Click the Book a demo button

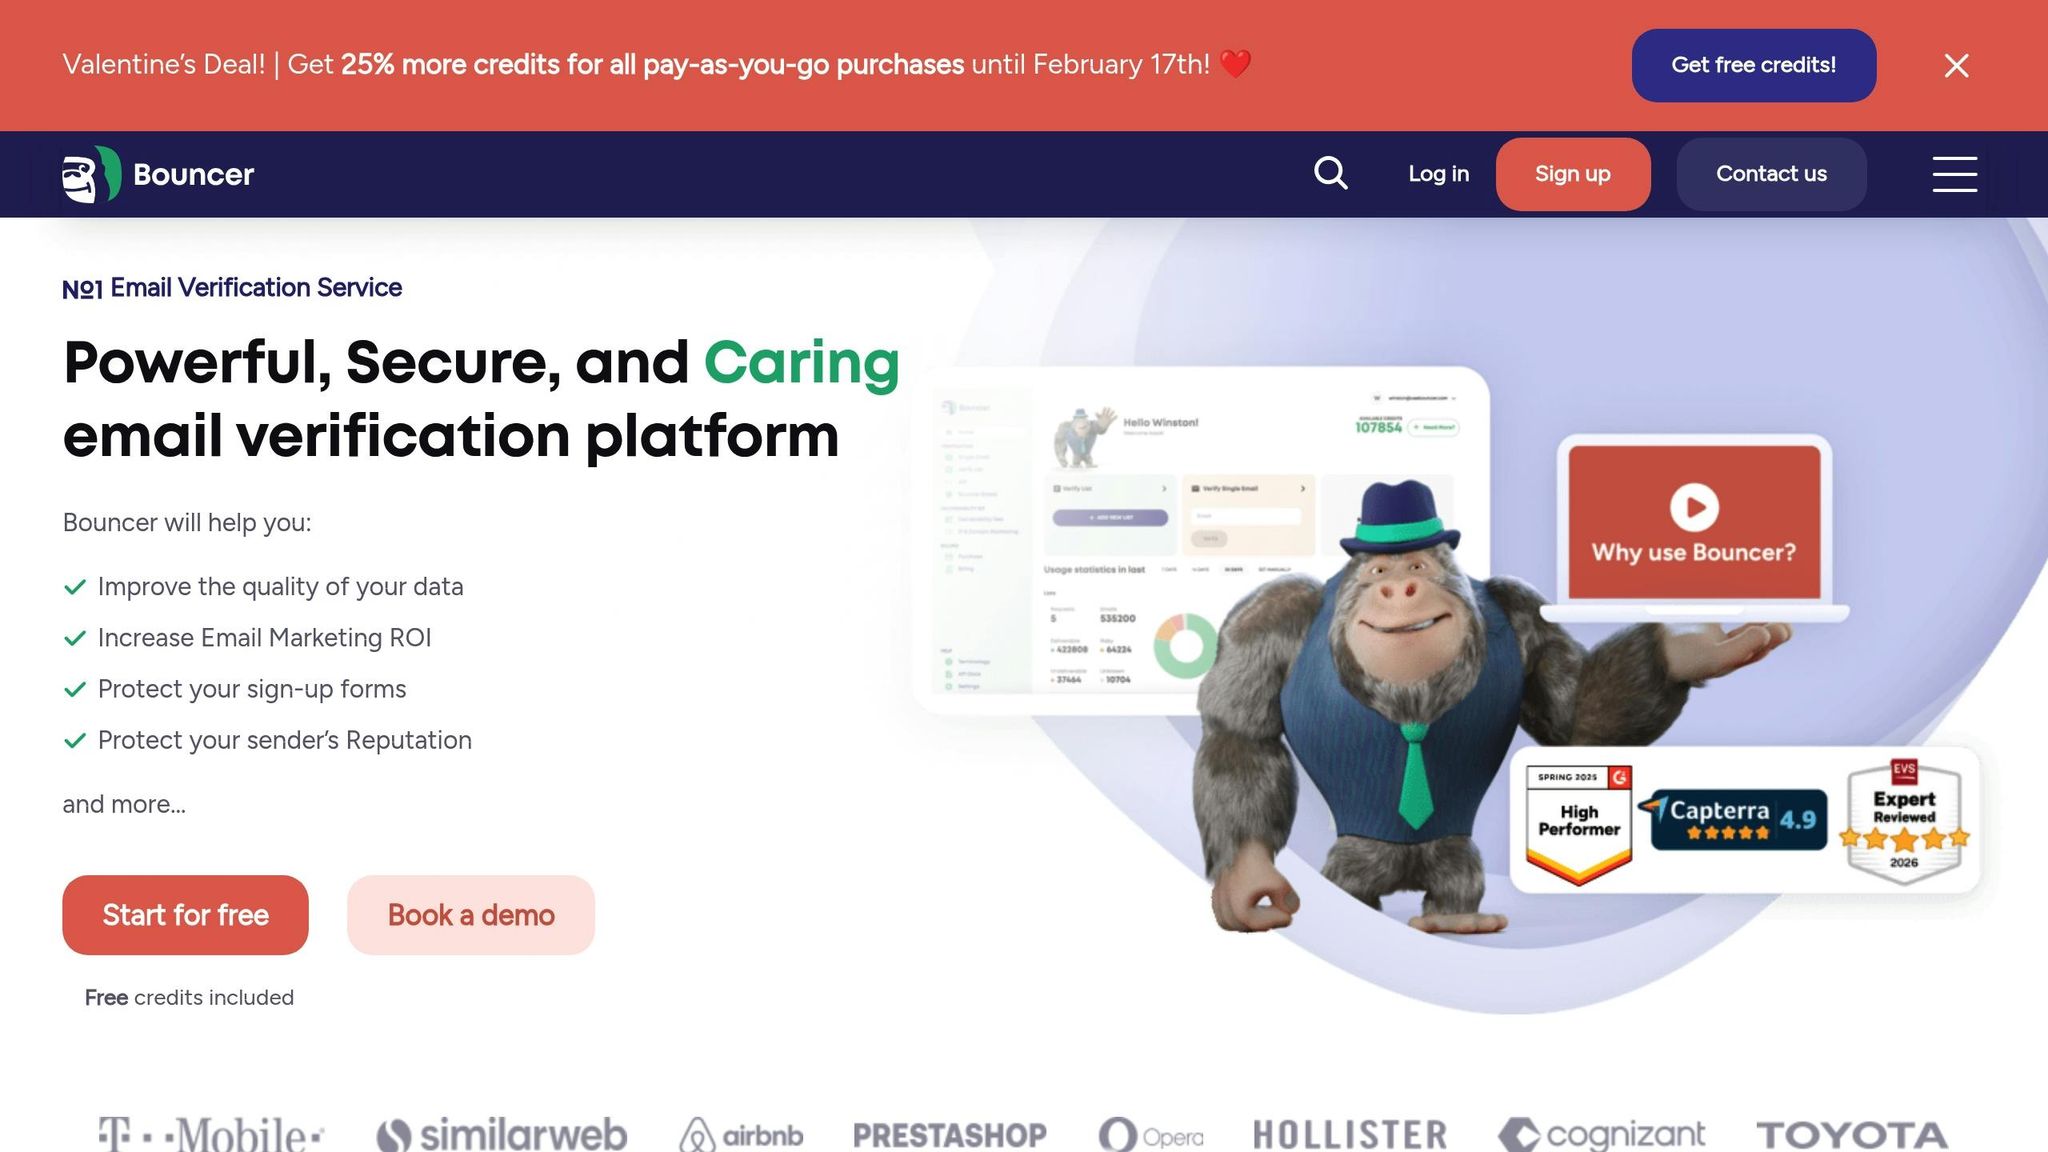(471, 915)
